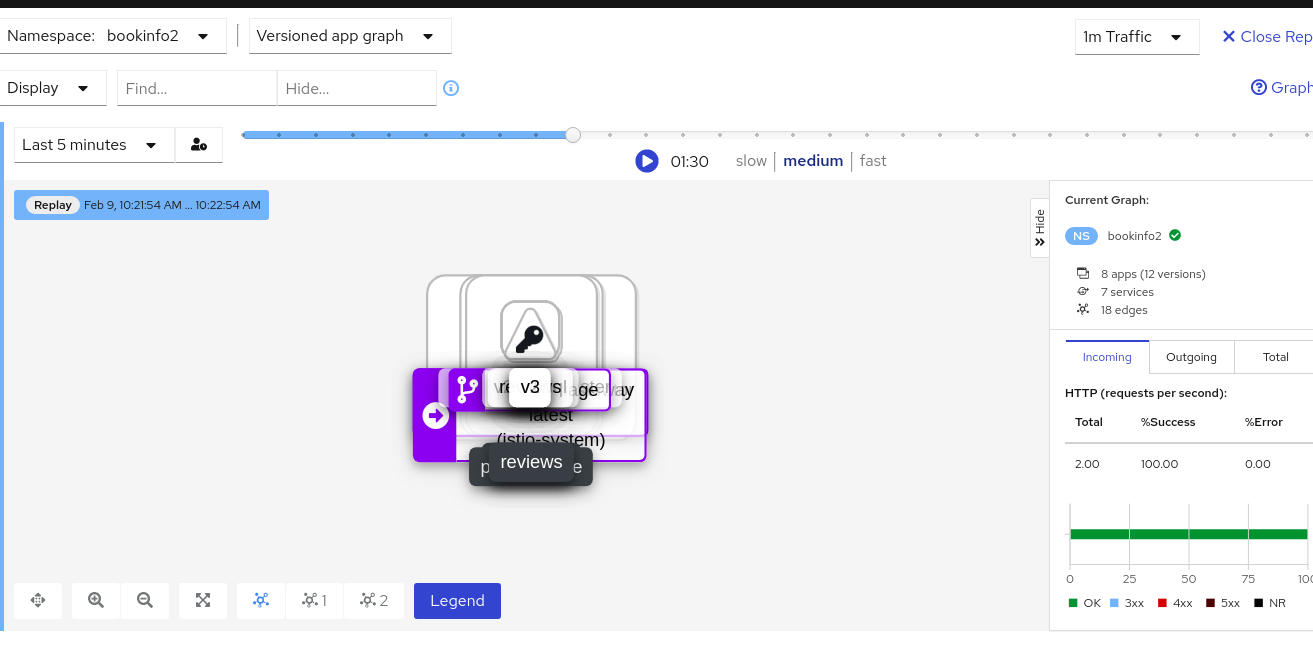Apply graph layout 2
The width and height of the screenshot is (1313, 662).
click(374, 600)
